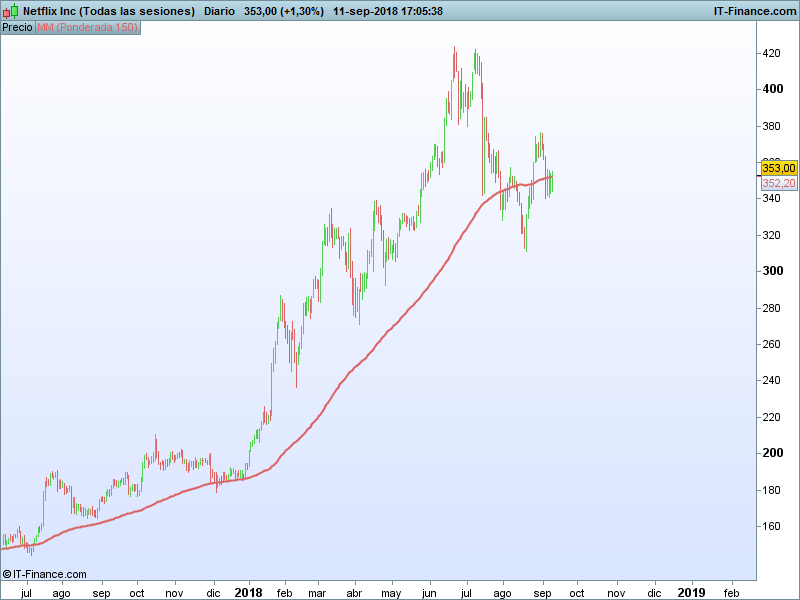
Task: Click the abr label on time axis
Action: point(354,593)
